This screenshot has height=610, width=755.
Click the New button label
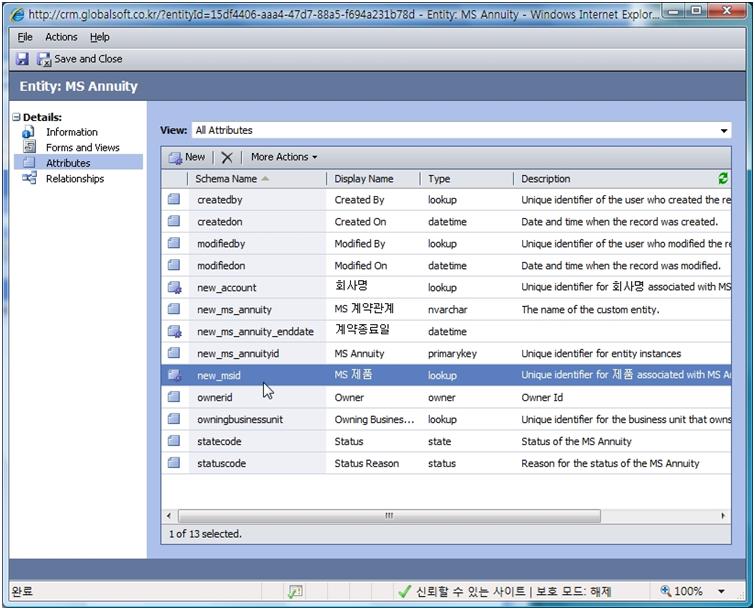(195, 157)
